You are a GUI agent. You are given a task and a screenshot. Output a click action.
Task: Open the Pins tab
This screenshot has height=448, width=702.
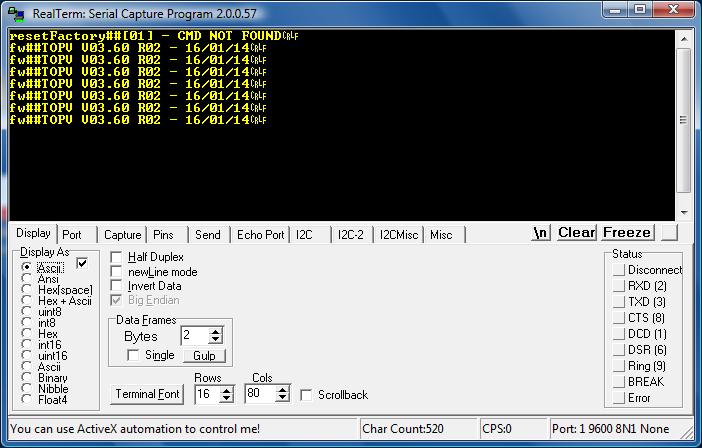click(163, 235)
